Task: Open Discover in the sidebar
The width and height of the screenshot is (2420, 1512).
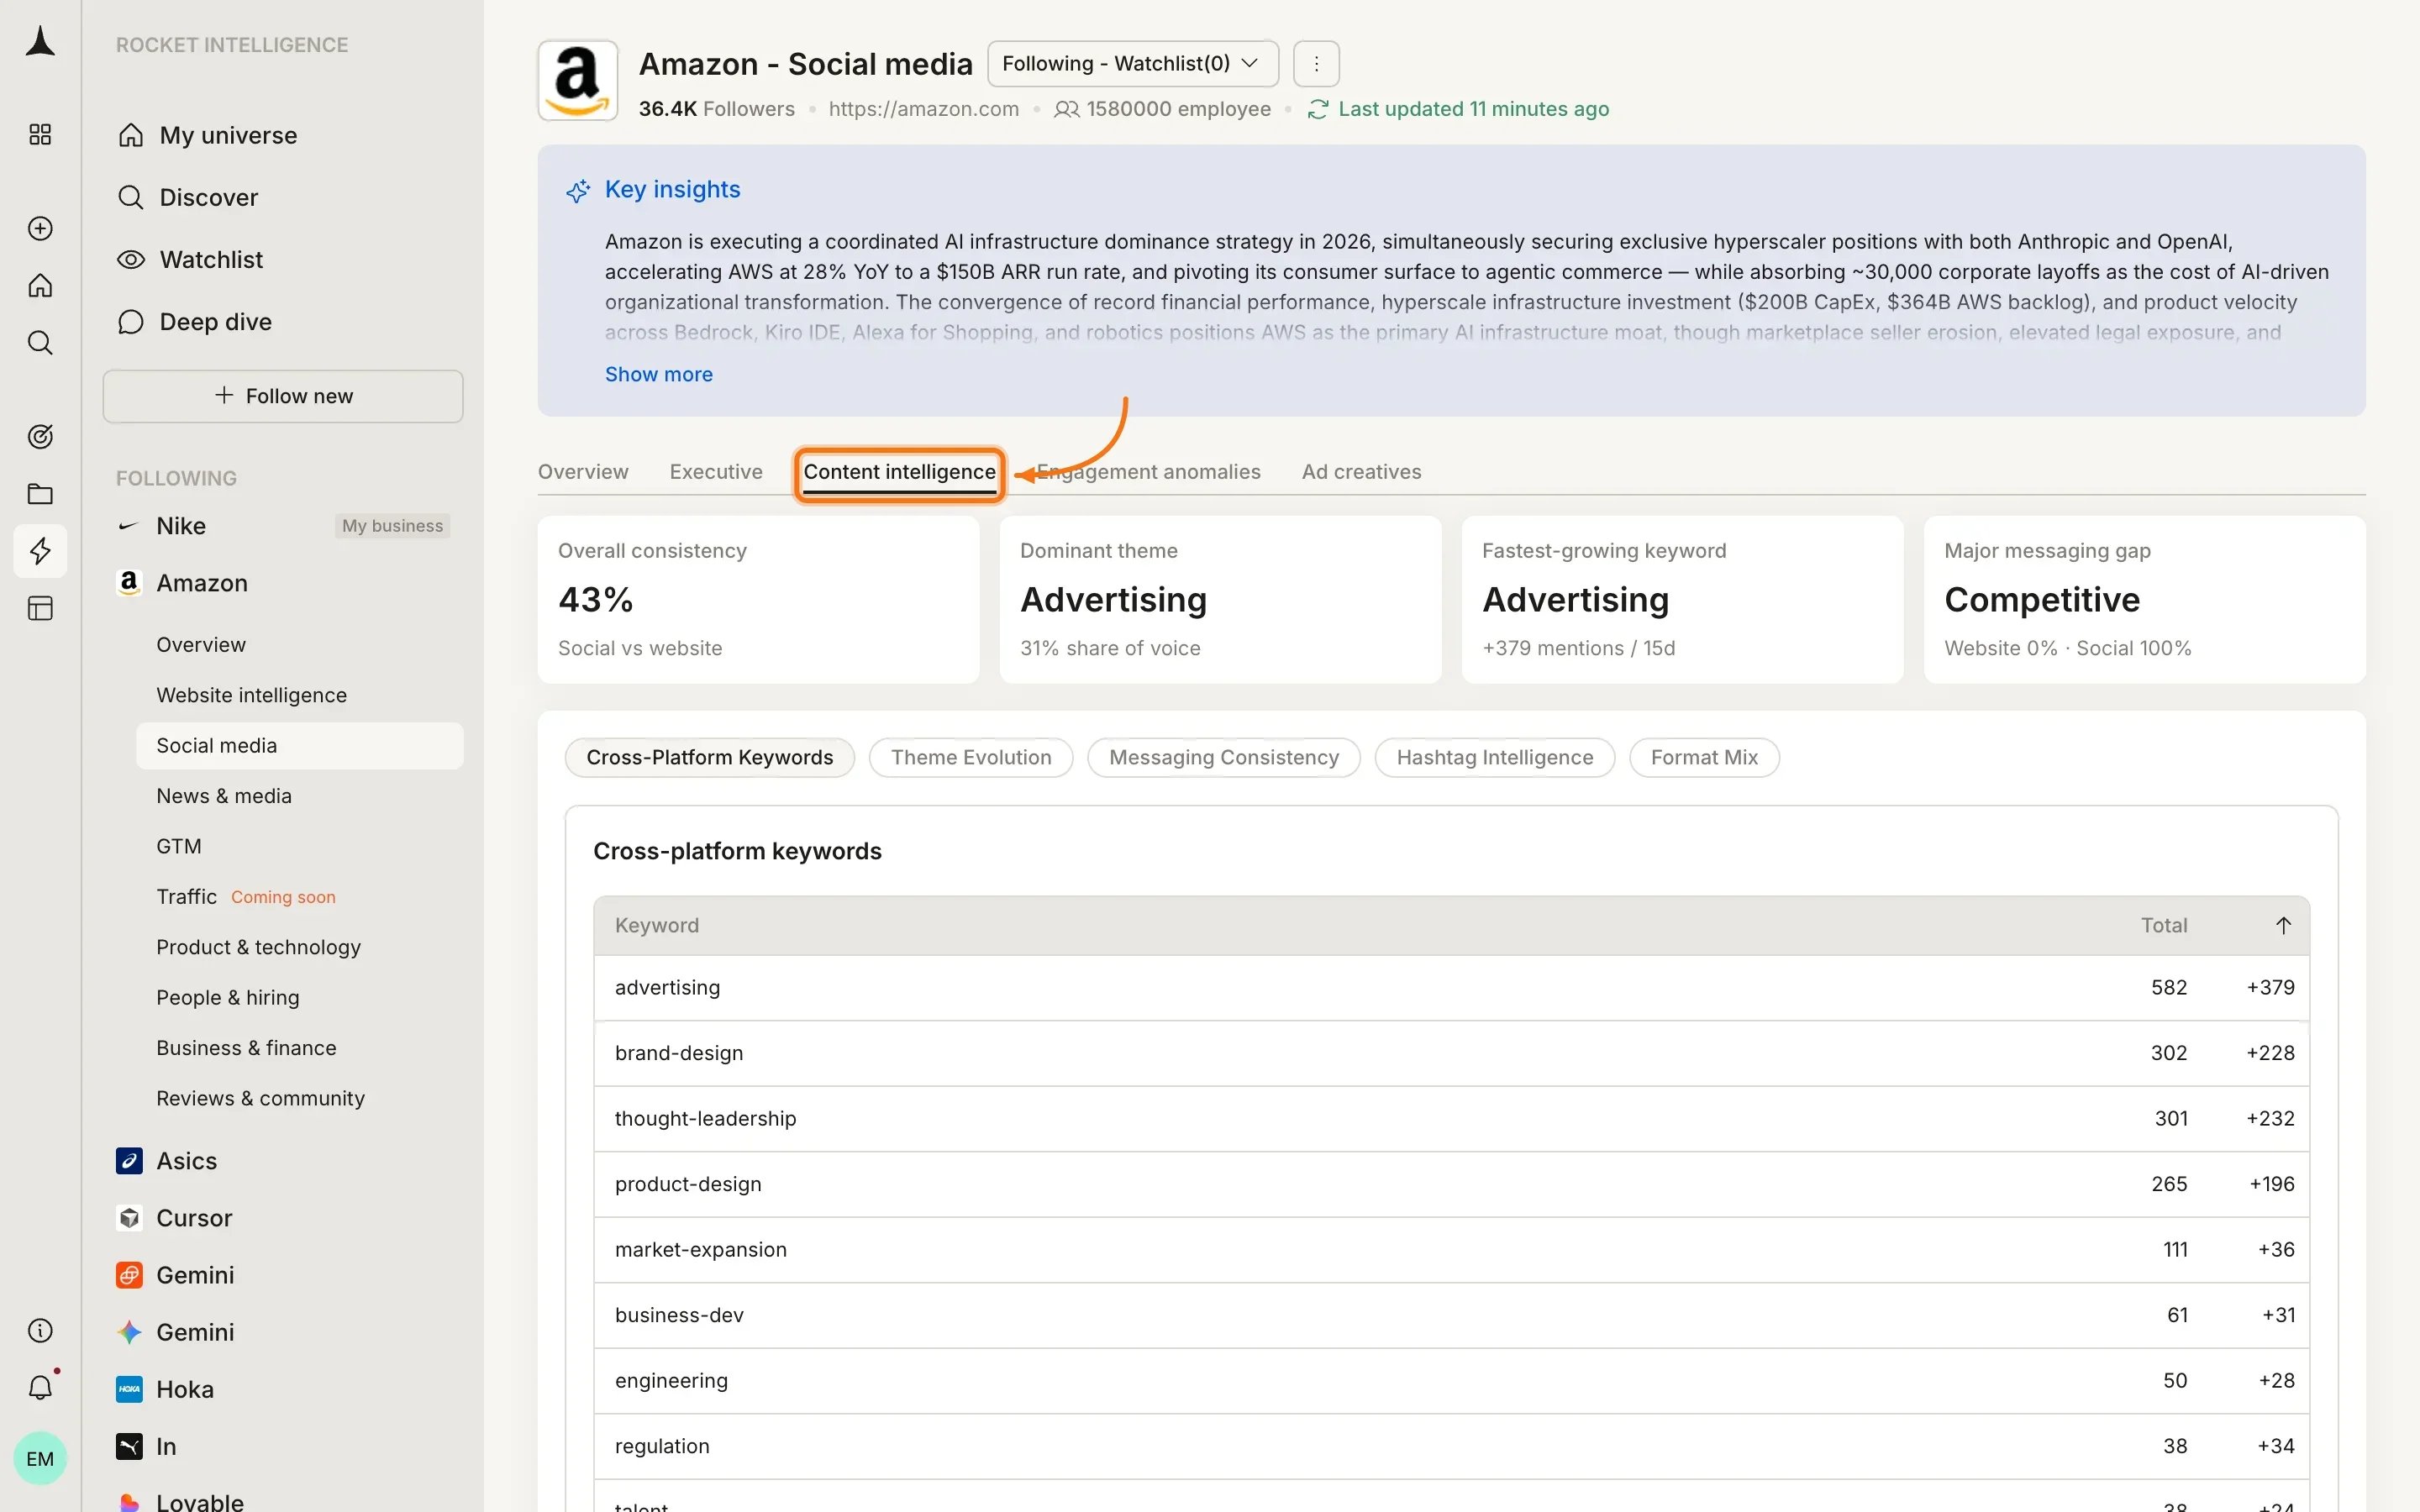Action: coord(188,197)
